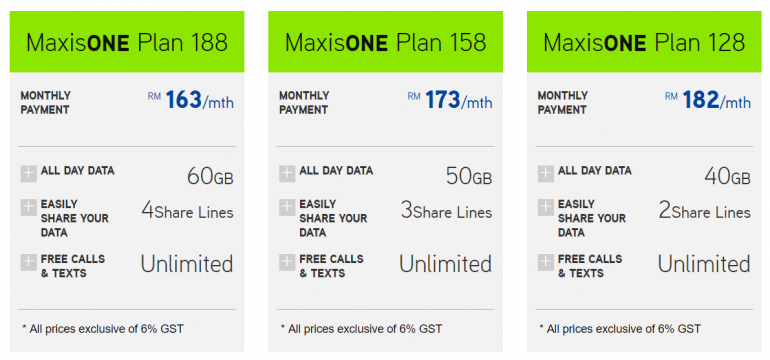Click the 40GB data value
The width and height of the screenshot is (770, 360).
[x=727, y=176]
